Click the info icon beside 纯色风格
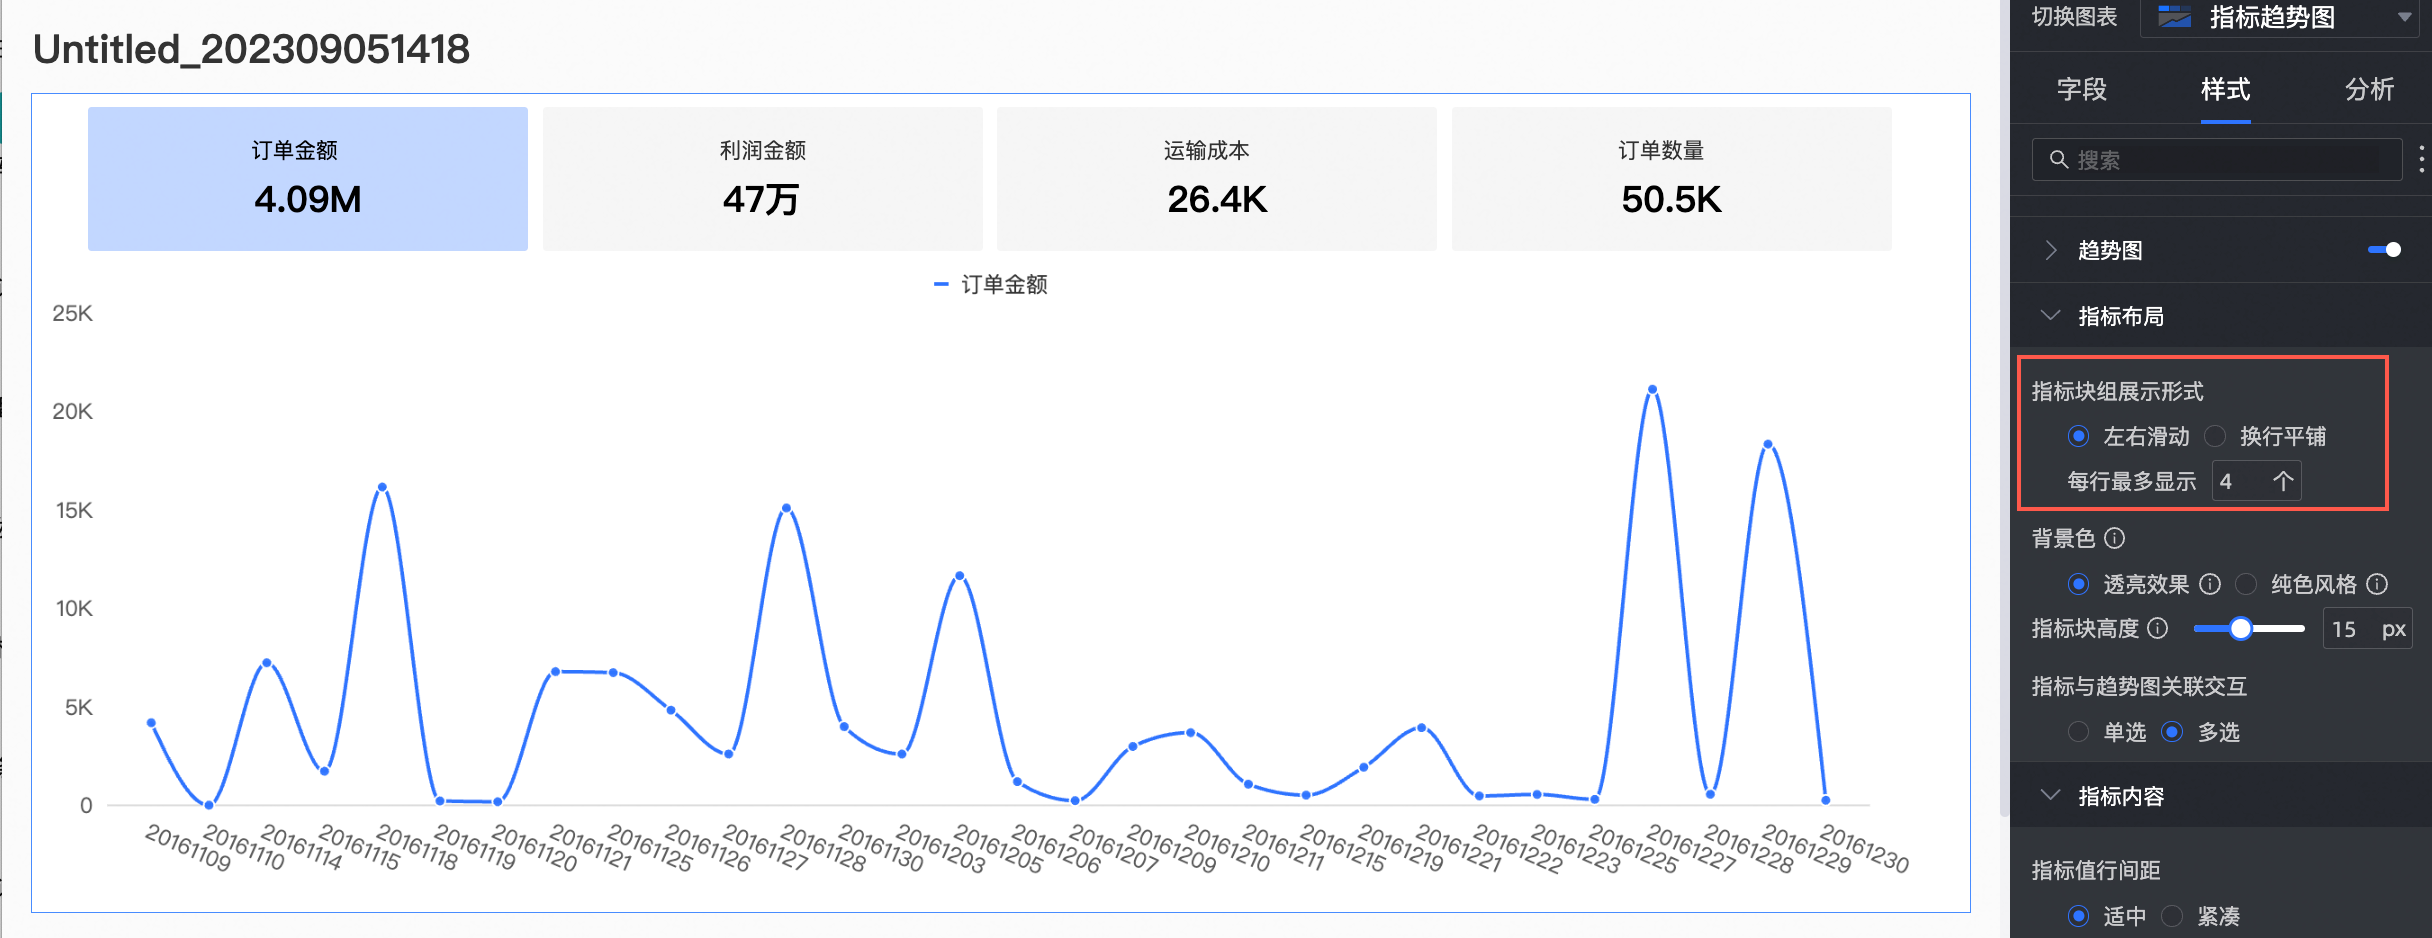 tap(2377, 584)
